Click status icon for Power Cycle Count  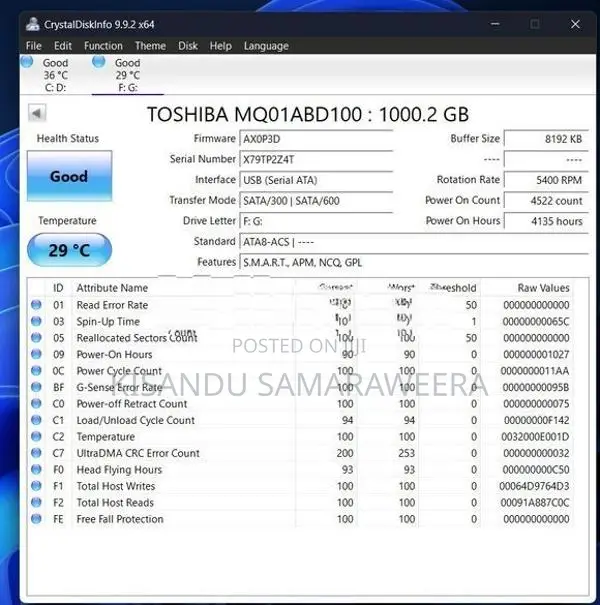36,370
